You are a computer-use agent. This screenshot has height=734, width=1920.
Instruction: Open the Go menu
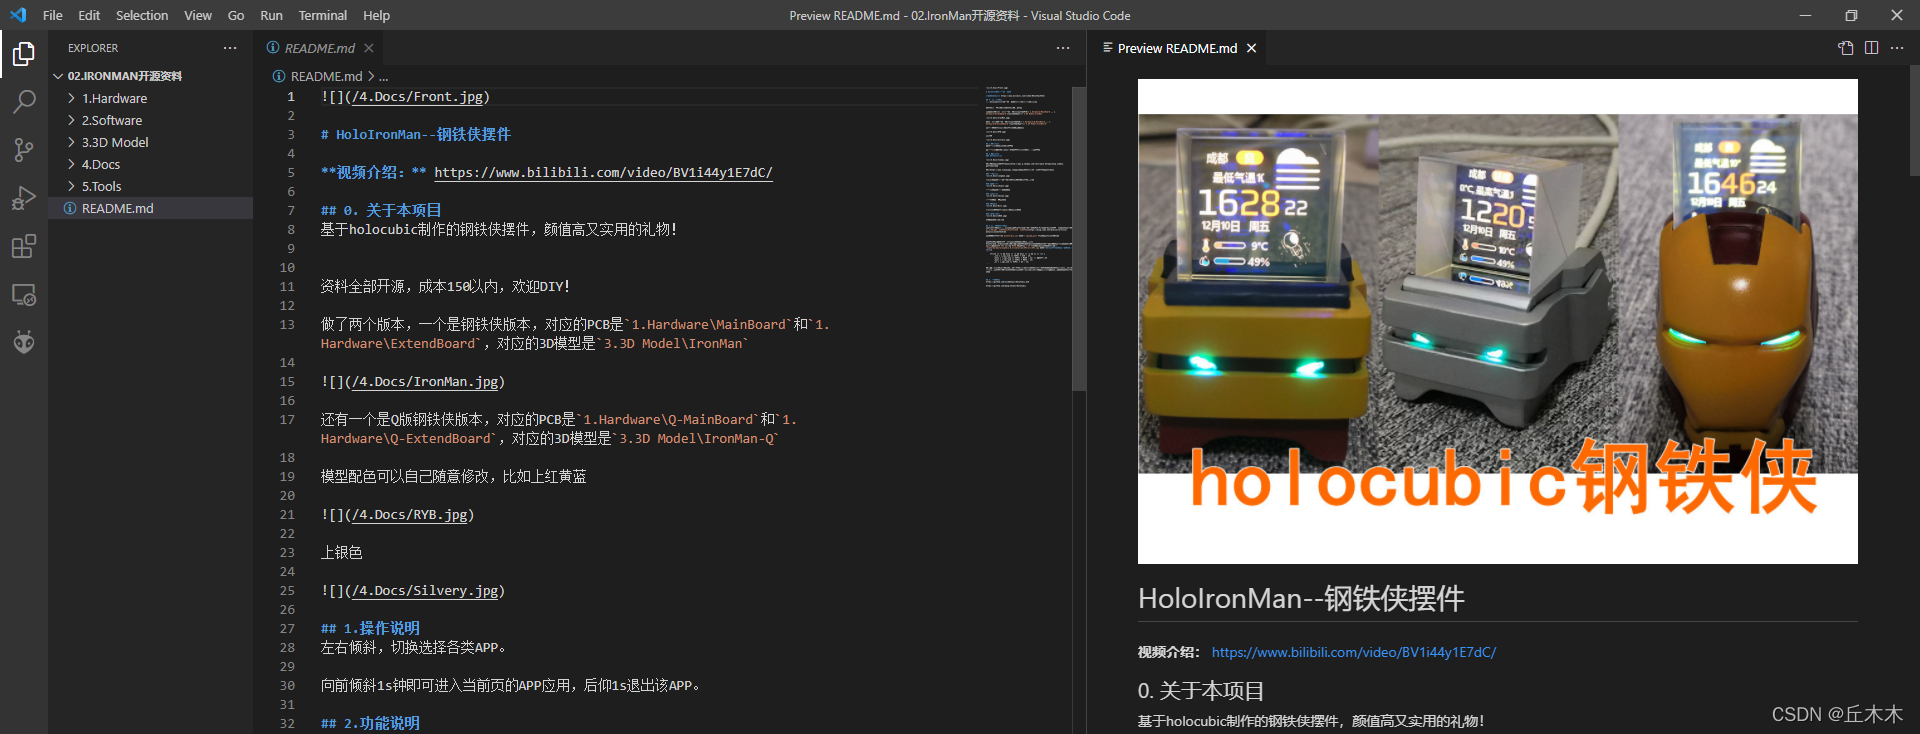(236, 15)
